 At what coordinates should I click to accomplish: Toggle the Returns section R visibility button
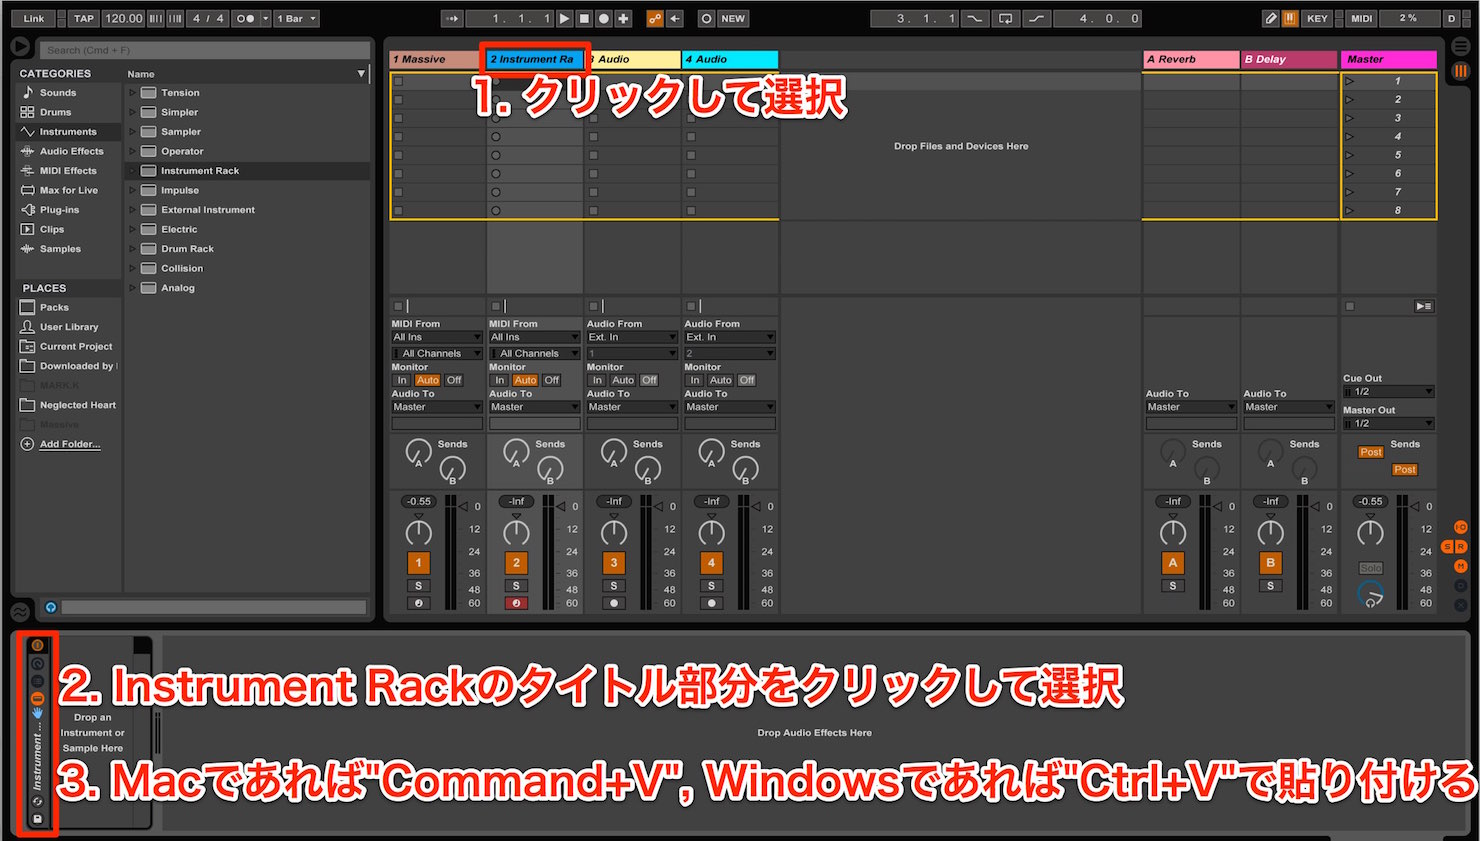pyautogui.click(x=1460, y=547)
